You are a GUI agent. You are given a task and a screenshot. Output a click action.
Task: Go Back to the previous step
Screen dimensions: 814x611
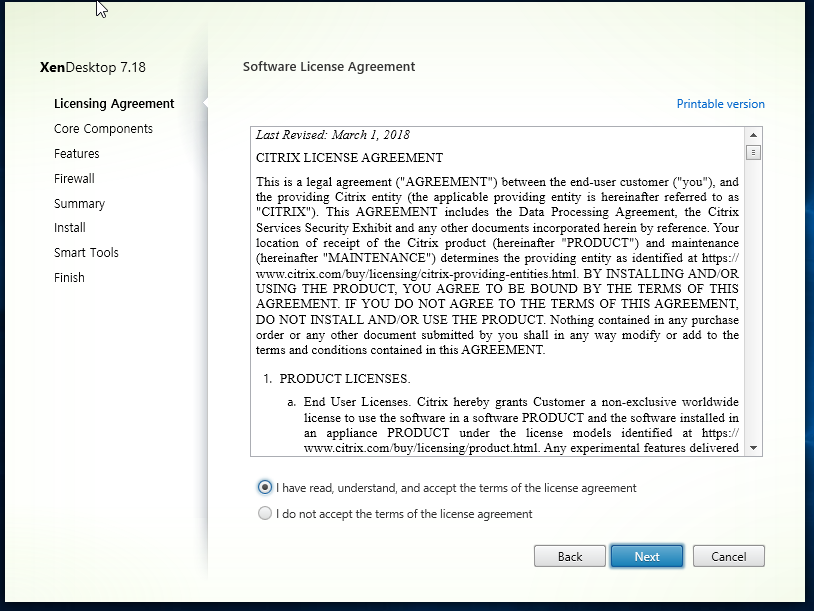coord(569,556)
